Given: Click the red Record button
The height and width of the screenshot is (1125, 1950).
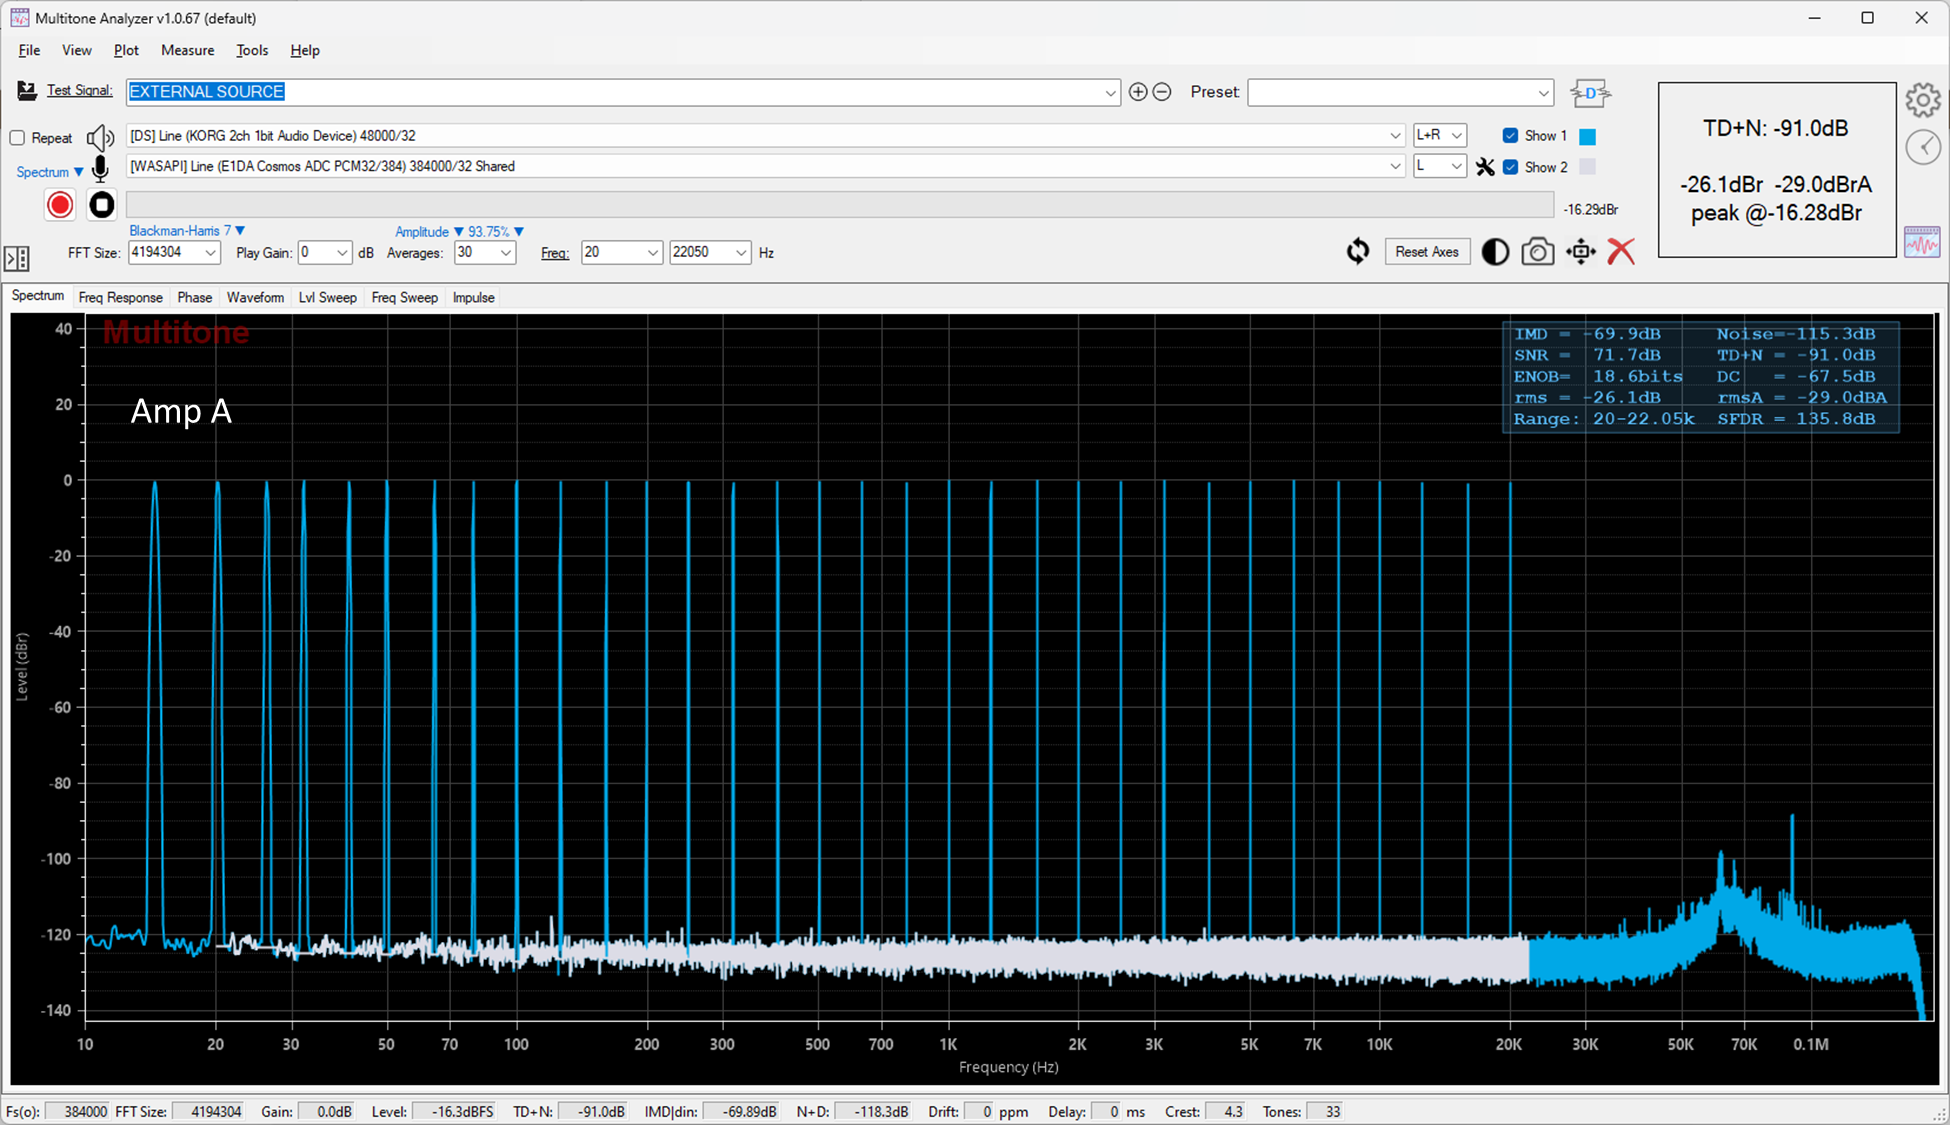Looking at the screenshot, I should 60,205.
